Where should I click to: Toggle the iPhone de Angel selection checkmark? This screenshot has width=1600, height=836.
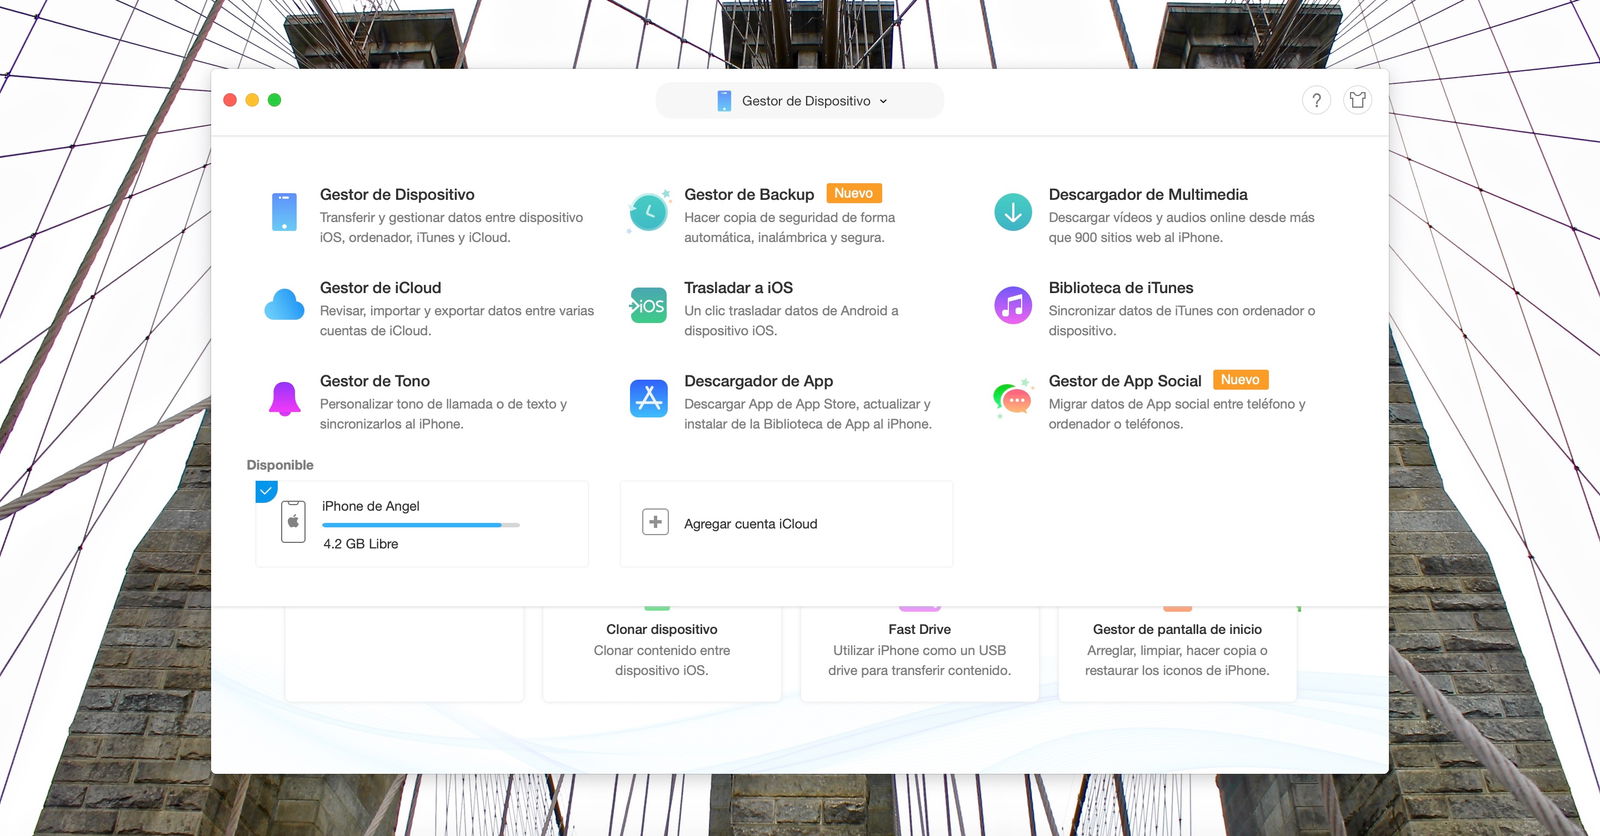(266, 491)
